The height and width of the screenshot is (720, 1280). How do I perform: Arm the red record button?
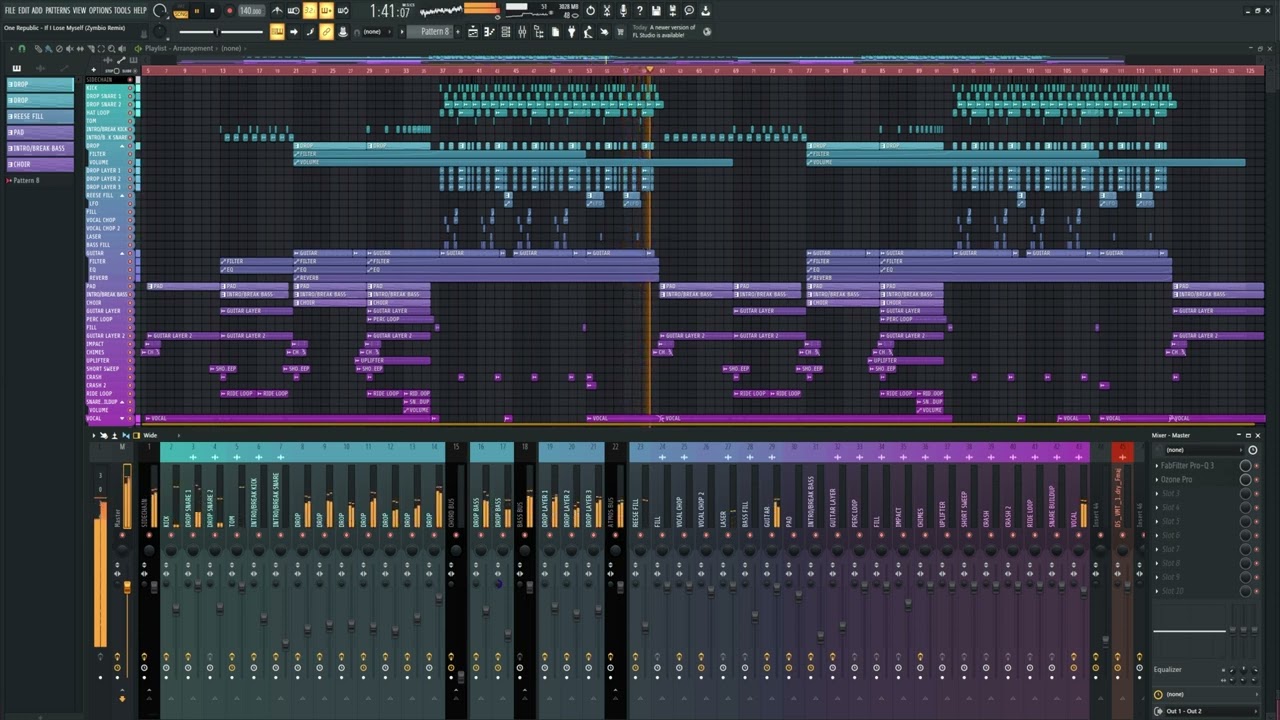229,11
